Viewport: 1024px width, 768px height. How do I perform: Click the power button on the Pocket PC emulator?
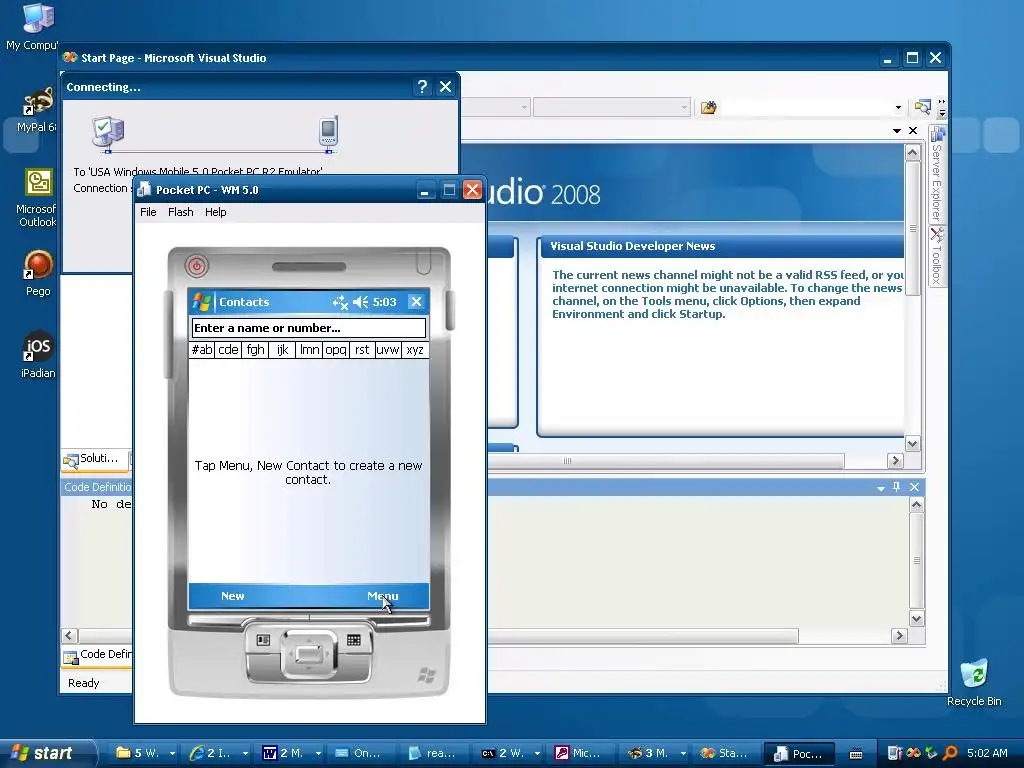[197, 265]
